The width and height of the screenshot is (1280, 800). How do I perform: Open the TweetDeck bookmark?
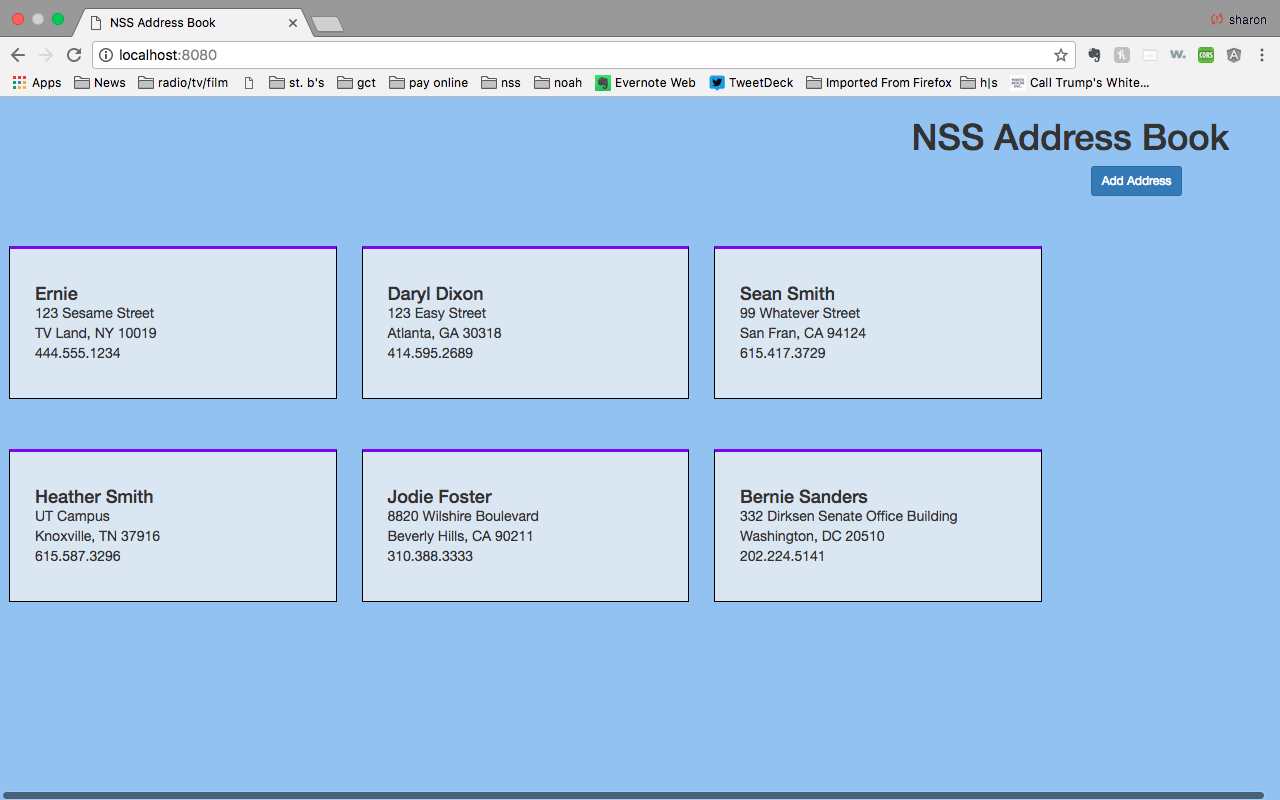pyautogui.click(x=751, y=83)
